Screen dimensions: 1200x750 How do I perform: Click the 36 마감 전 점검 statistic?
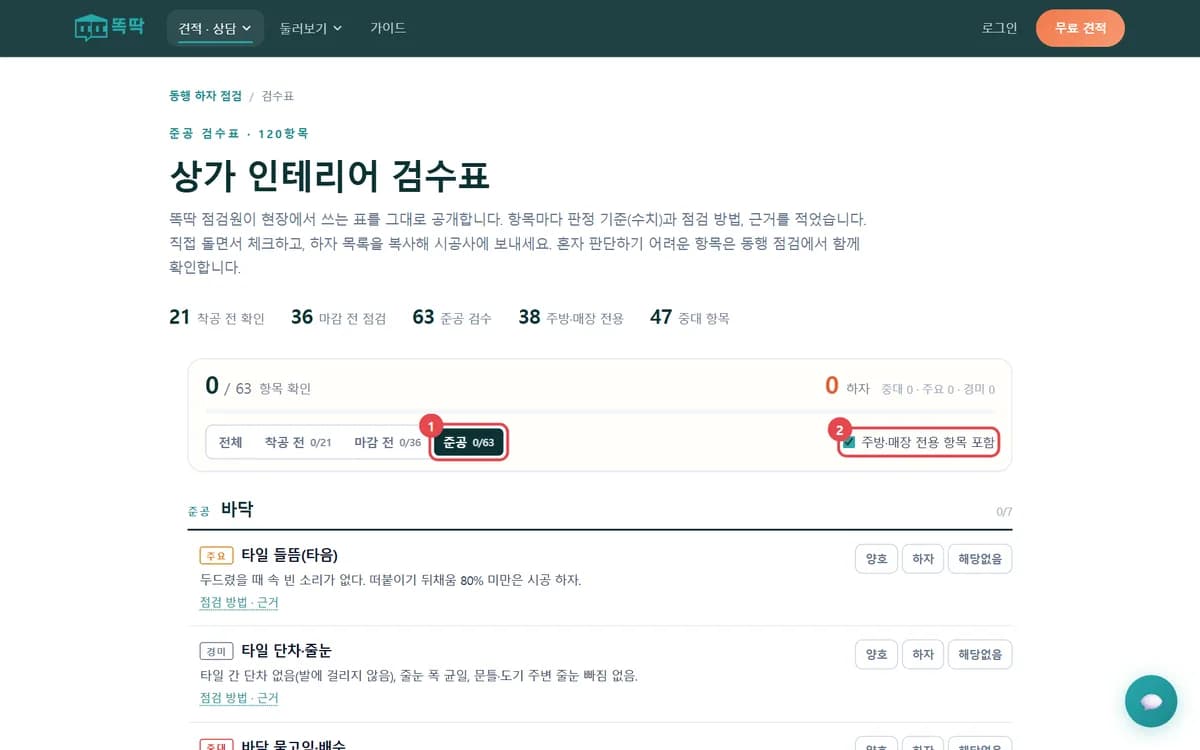(x=339, y=317)
